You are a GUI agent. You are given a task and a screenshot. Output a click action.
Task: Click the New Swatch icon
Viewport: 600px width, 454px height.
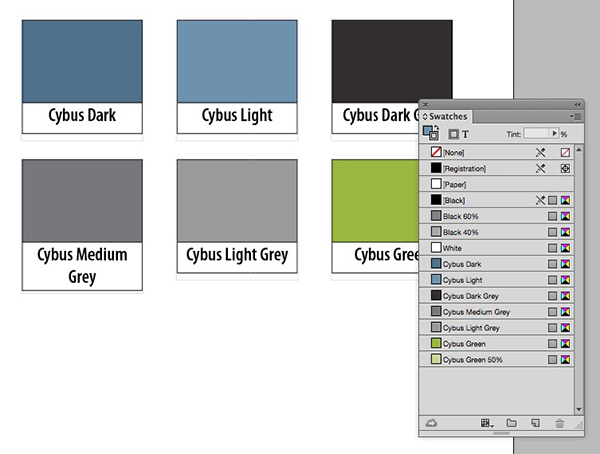[x=535, y=423]
